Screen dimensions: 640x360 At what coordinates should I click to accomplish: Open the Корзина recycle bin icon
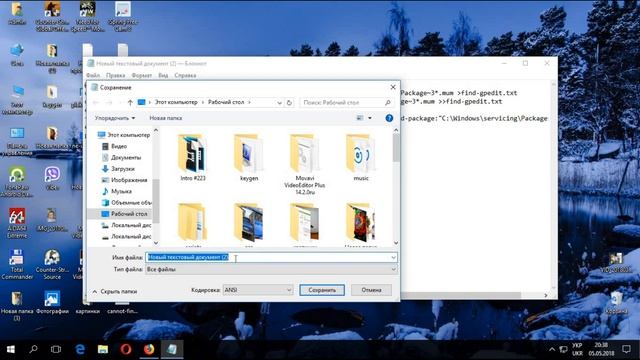[x=616, y=302]
